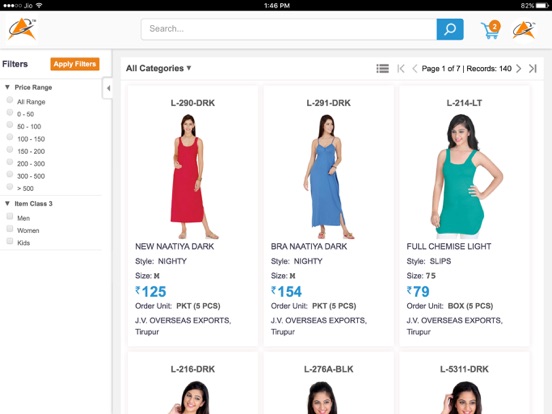The image size is (552, 414).
Task: Select the 0 - 50 price range
Action: (x=10, y=112)
